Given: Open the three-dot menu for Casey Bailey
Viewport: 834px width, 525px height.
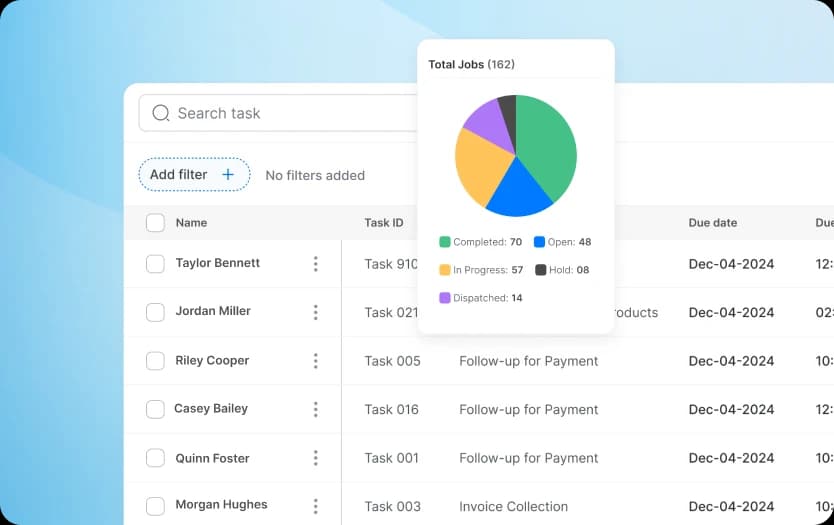Looking at the screenshot, I should pyautogui.click(x=315, y=409).
